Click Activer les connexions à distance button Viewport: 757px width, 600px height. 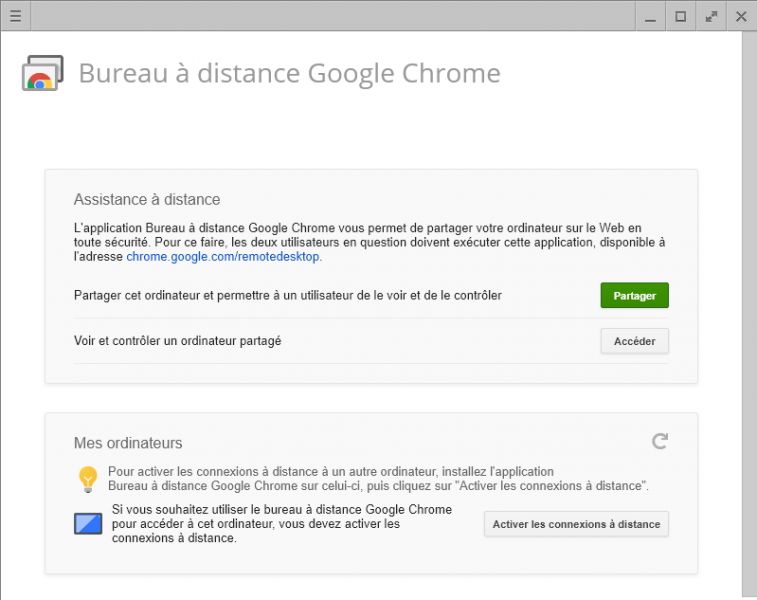coord(576,524)
